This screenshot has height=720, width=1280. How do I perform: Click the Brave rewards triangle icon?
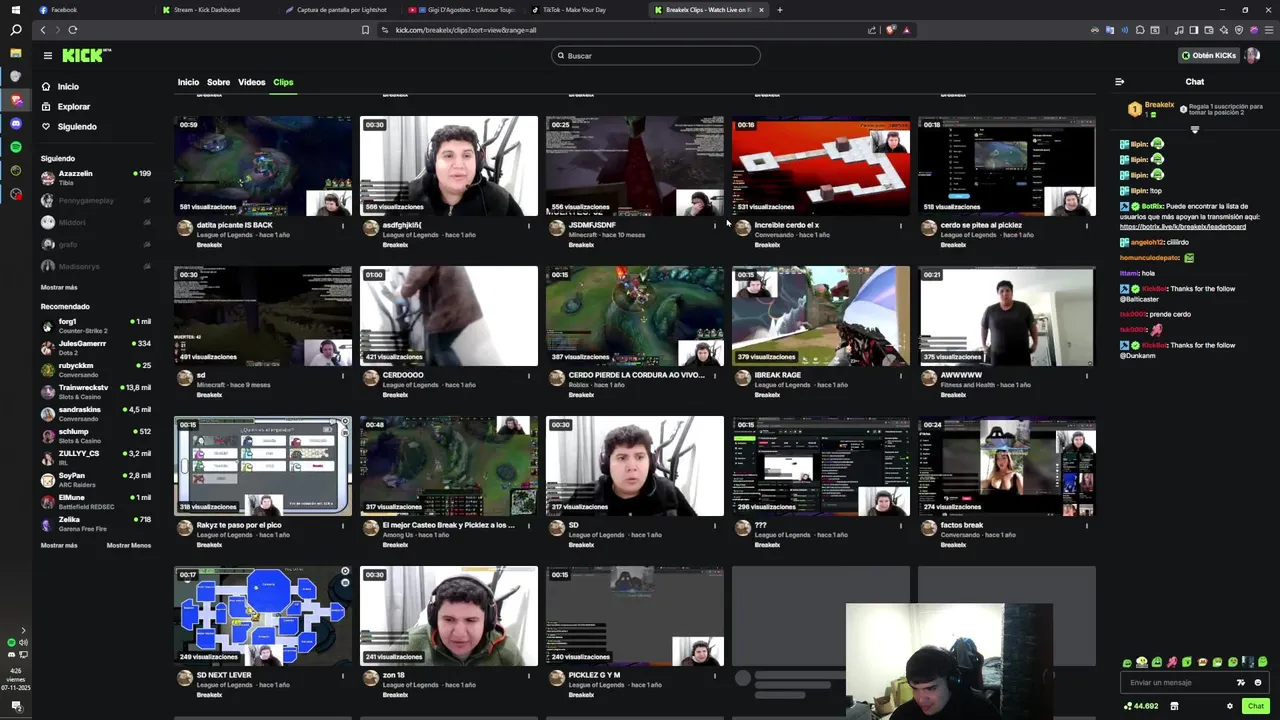(x=907, y=30)
